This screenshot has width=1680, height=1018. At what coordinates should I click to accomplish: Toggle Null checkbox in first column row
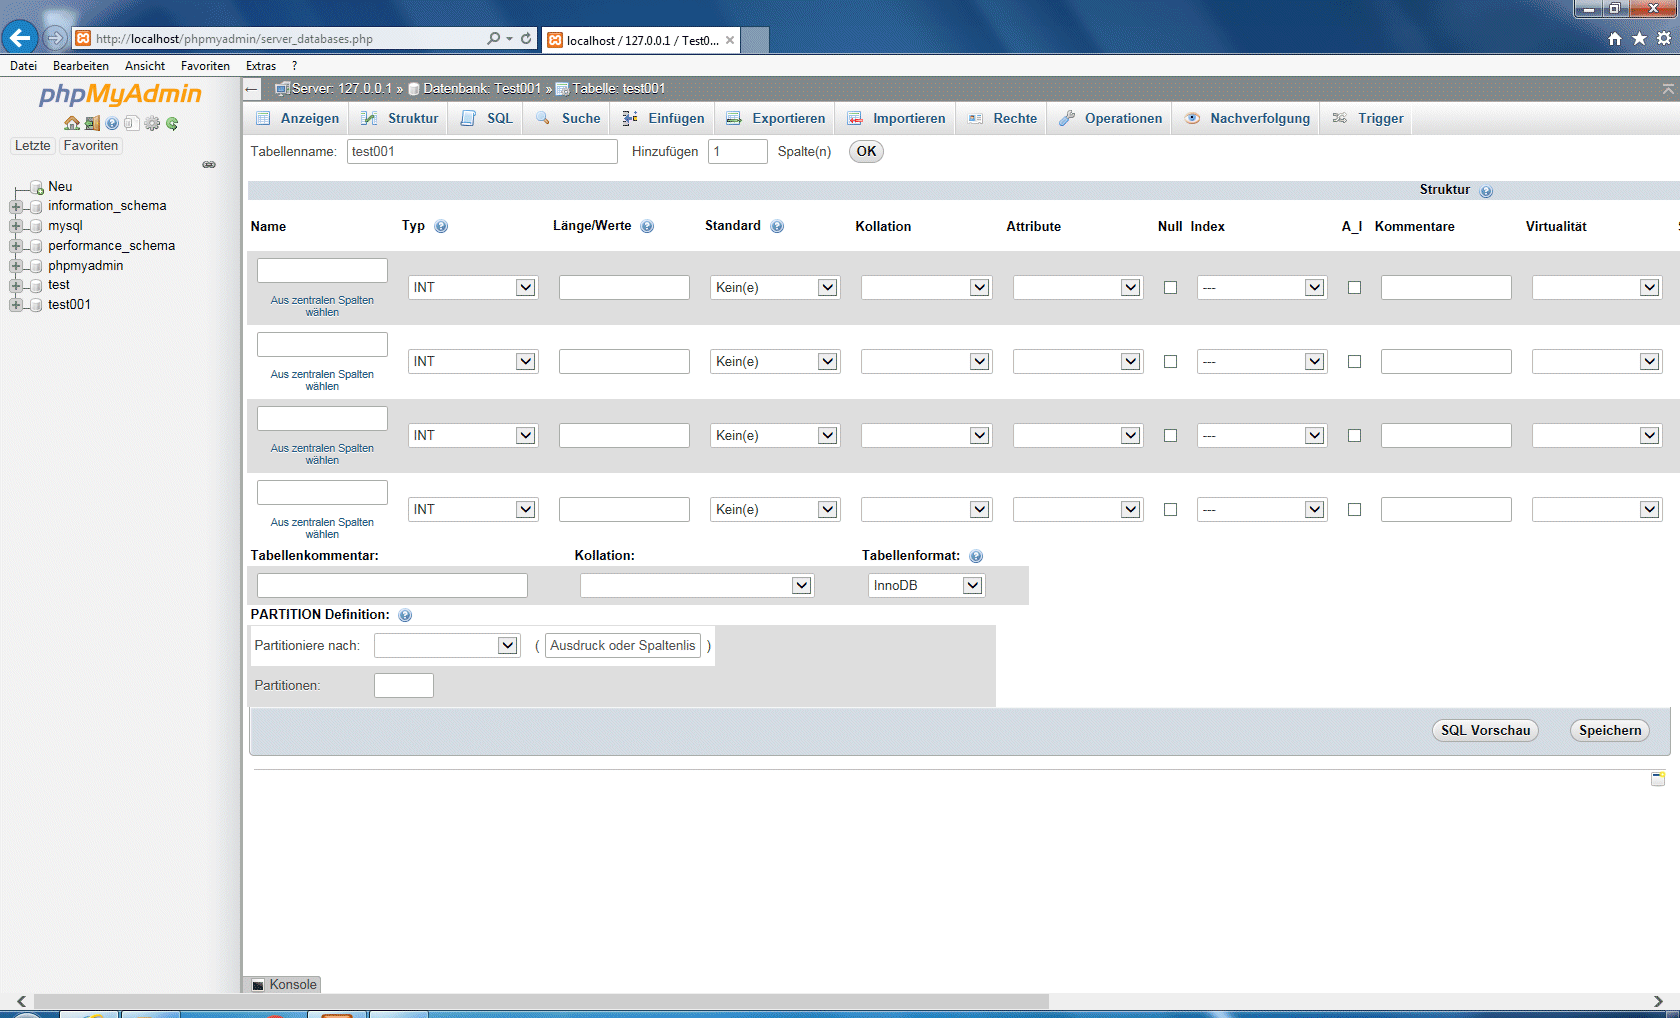(x=1170, y=288)
